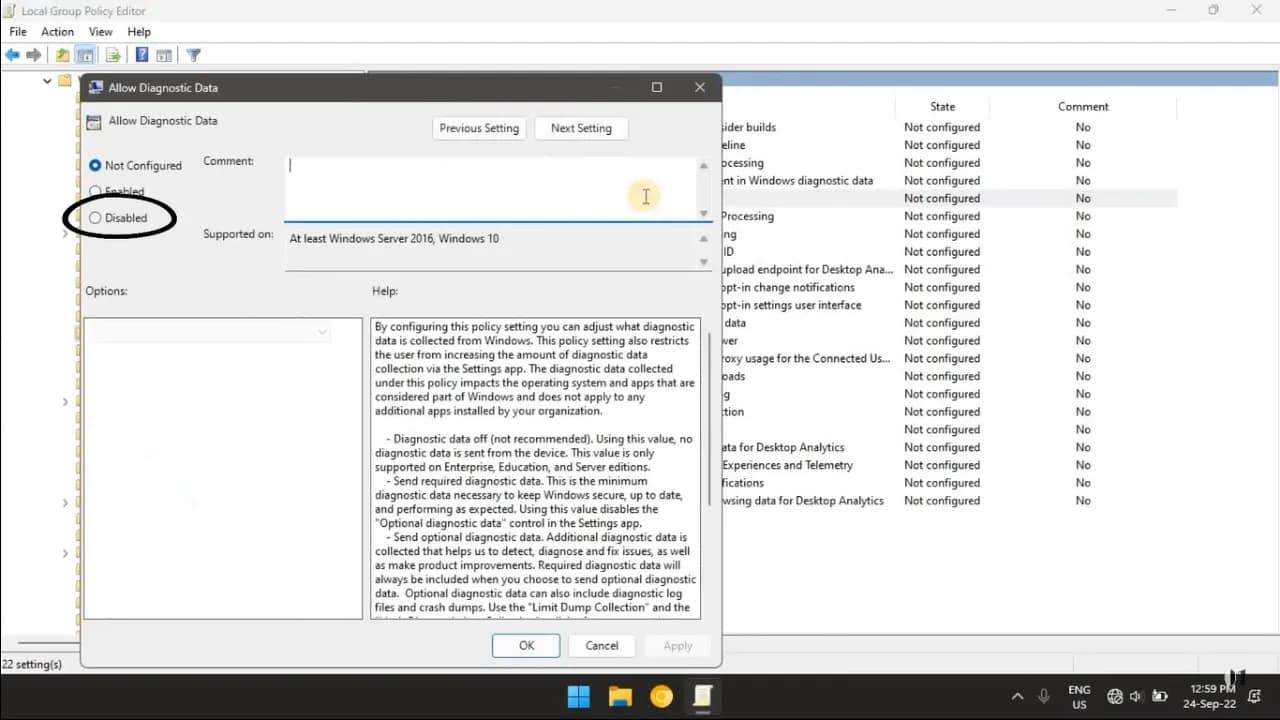The height and width of the screenshot is (720, 1280).
Task: Click the Allow Diagnostic Data dialog icon
Action: (x=95, y=87)
